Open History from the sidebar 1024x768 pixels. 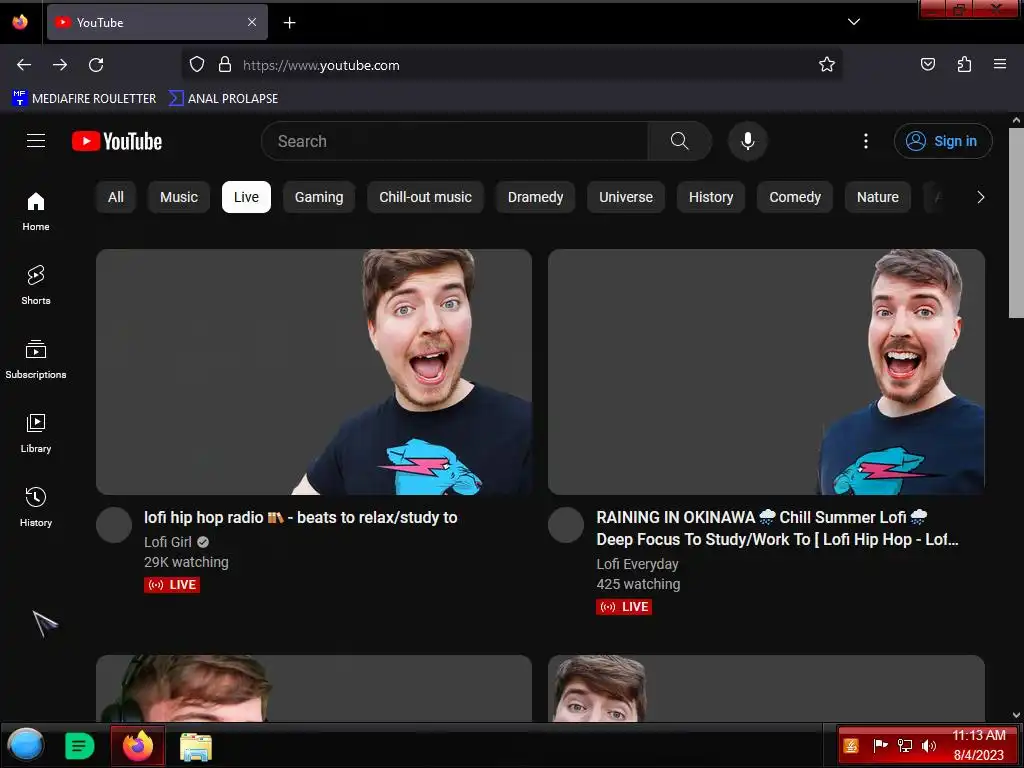(36, 508)
